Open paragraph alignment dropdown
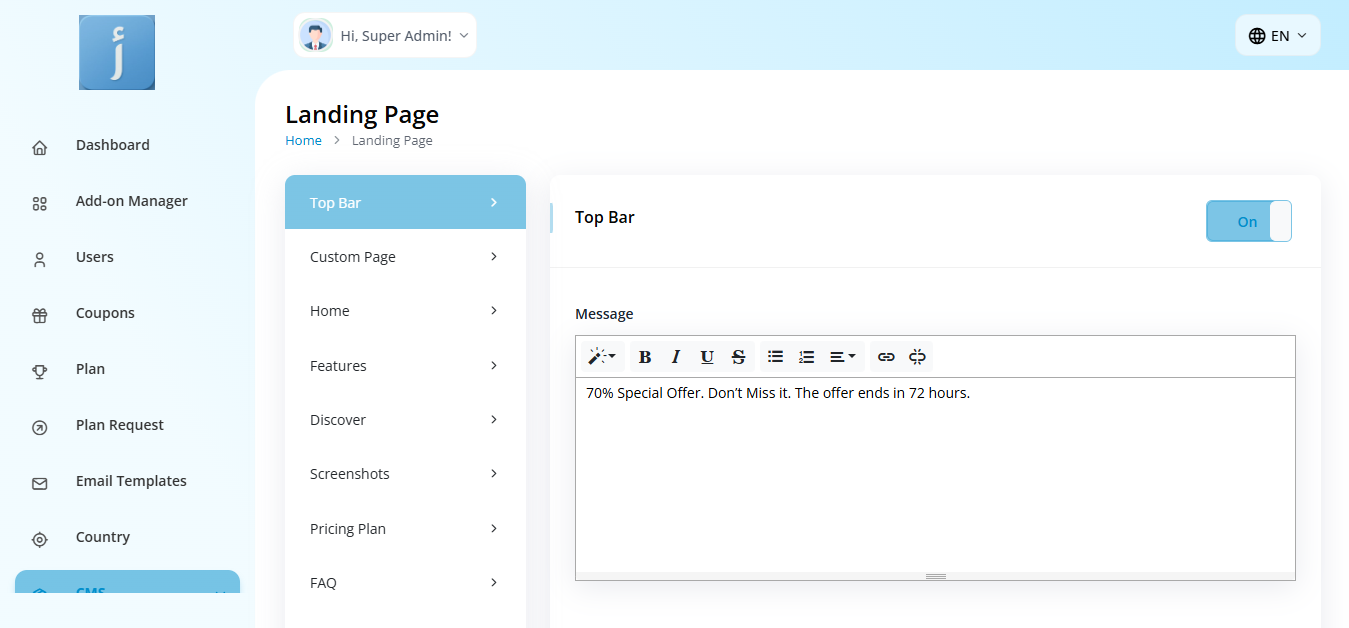The height and width of the screenshot is (628, 1349). (x=842, y=357)
